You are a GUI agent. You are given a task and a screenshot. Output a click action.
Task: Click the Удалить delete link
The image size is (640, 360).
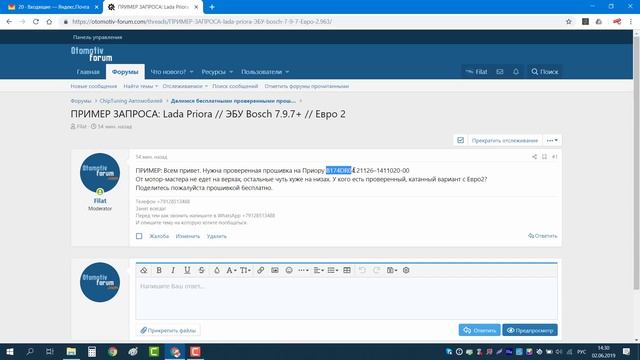[x=217, y=236]
